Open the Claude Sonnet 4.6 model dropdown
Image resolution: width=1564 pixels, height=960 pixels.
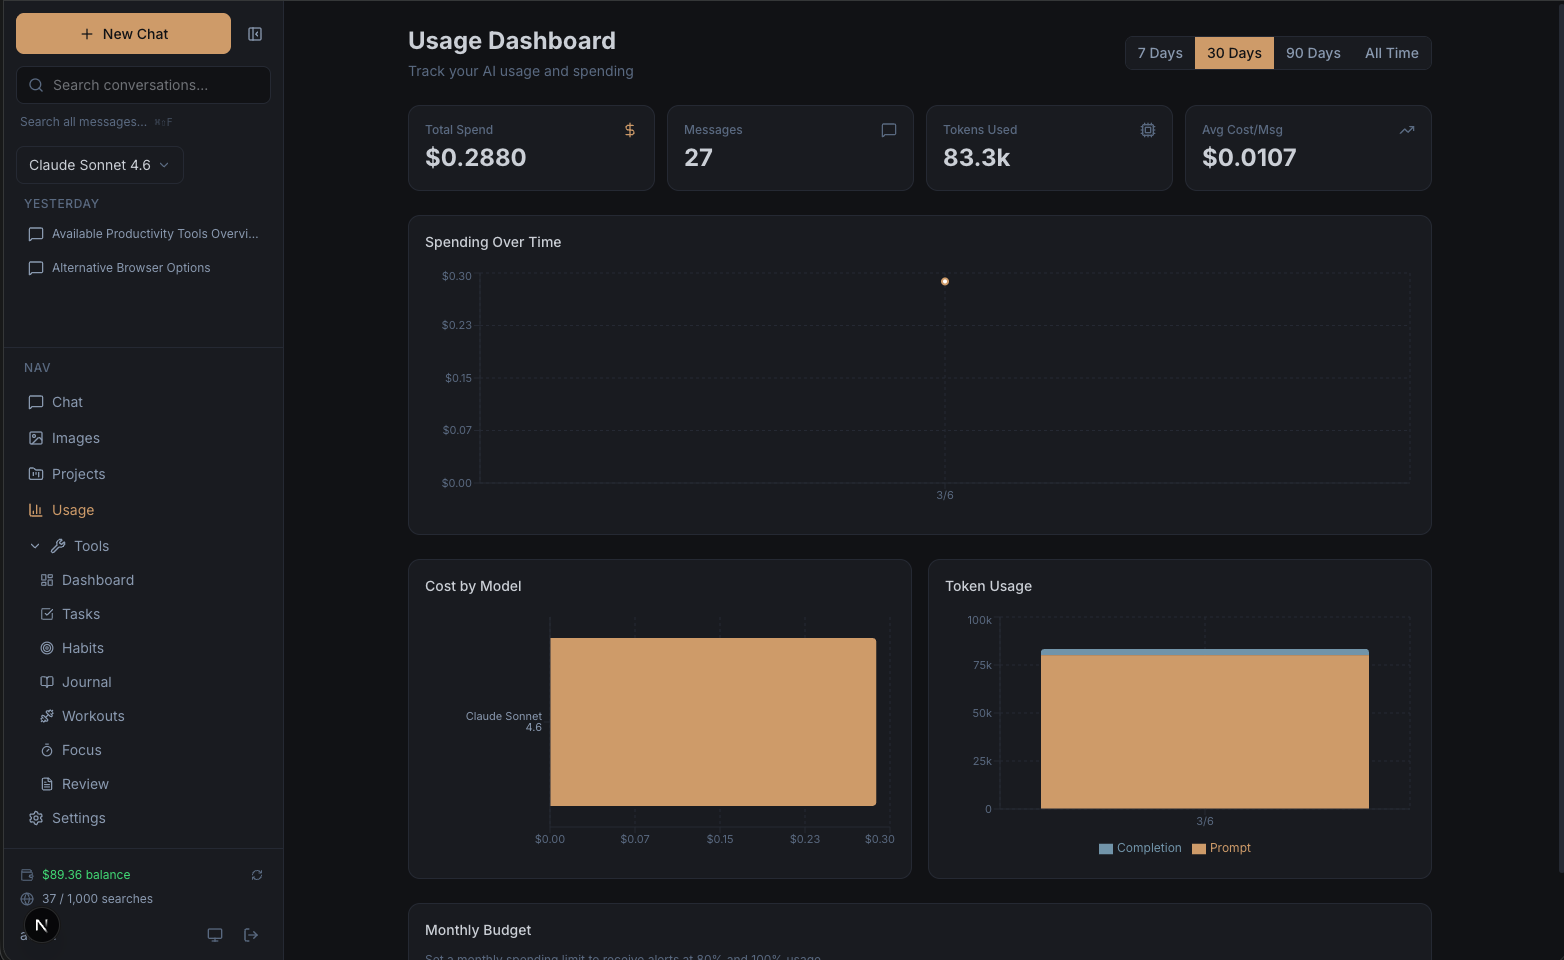coord(99,165)
